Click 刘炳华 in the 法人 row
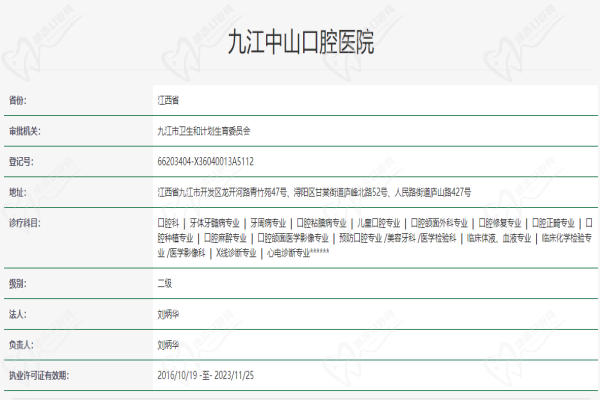Viewport: 600px width, 400px height. click(168, 314)
